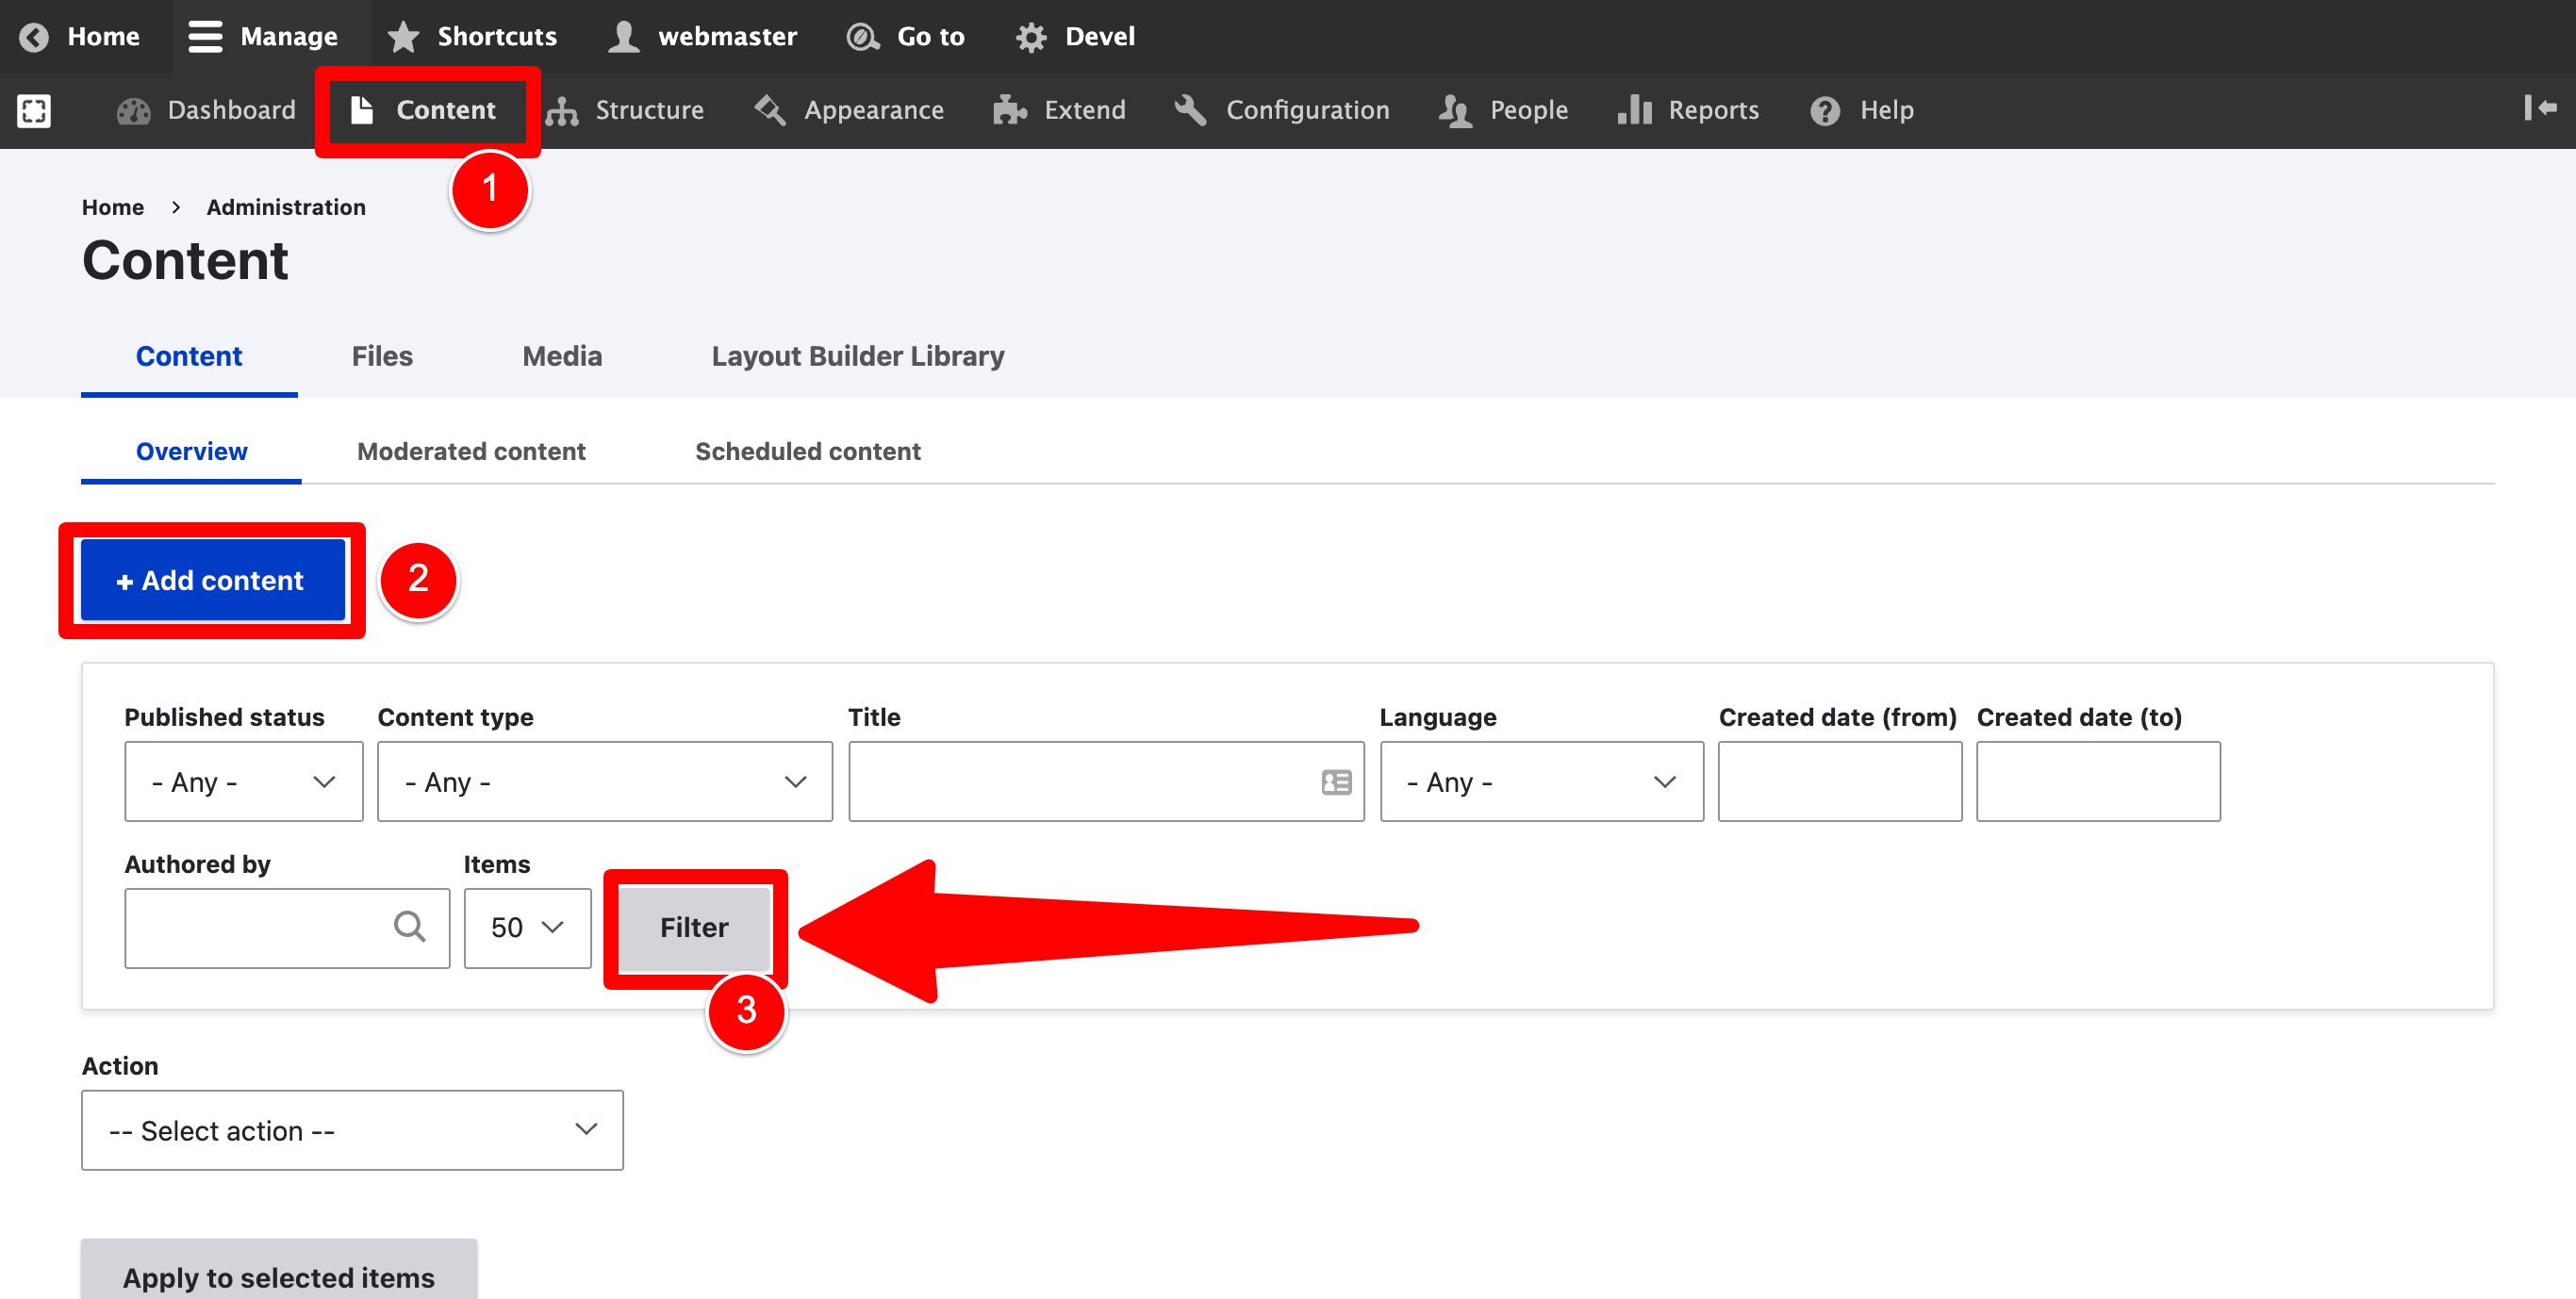Click the Reports bar chart icon

click(1634, 110)
